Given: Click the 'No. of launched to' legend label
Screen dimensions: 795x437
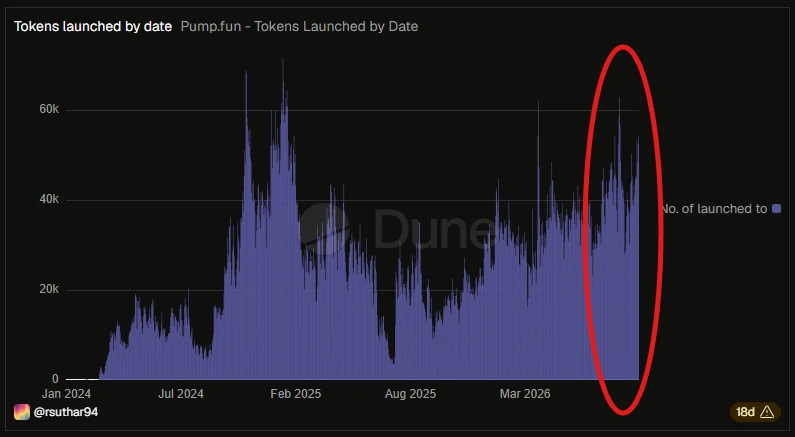Looking at the screenshot, I should pyautogui.click(x=714, y=208).
